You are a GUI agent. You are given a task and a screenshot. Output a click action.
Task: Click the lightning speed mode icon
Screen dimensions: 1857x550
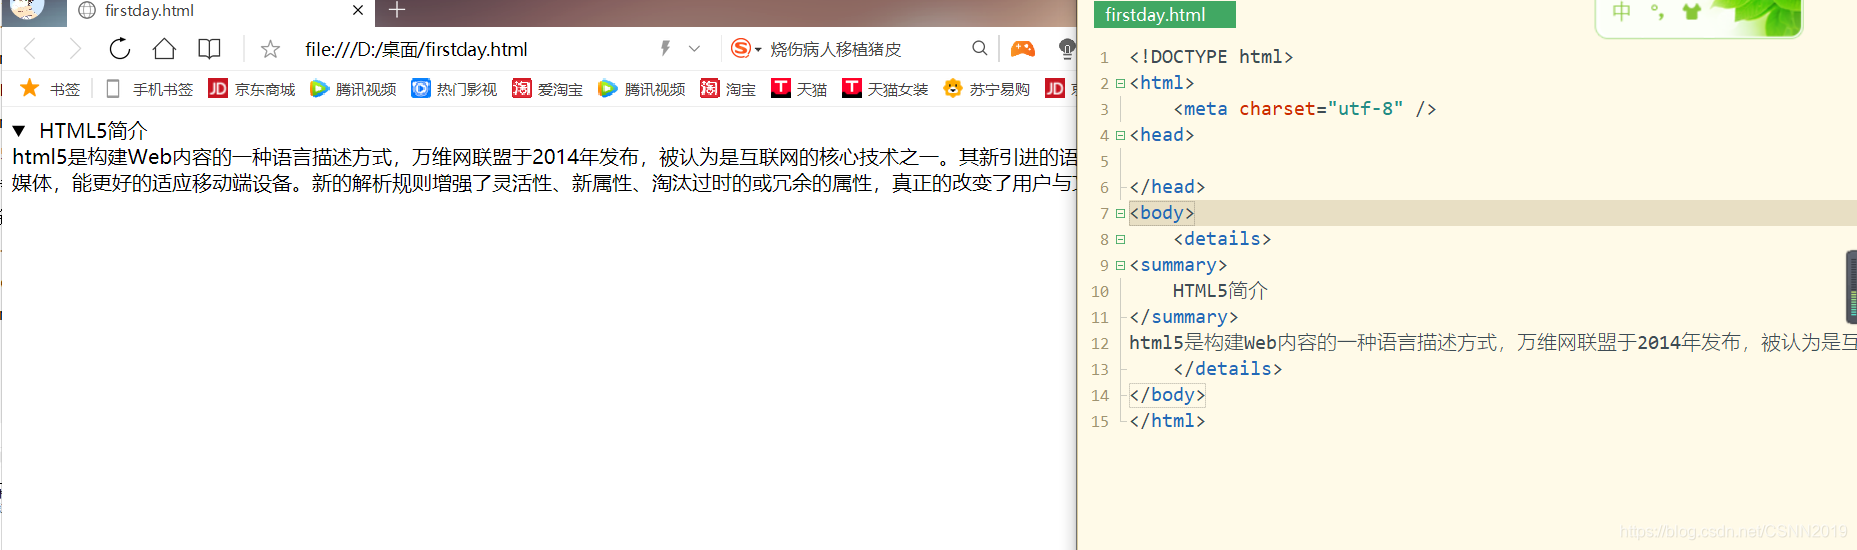665,48
